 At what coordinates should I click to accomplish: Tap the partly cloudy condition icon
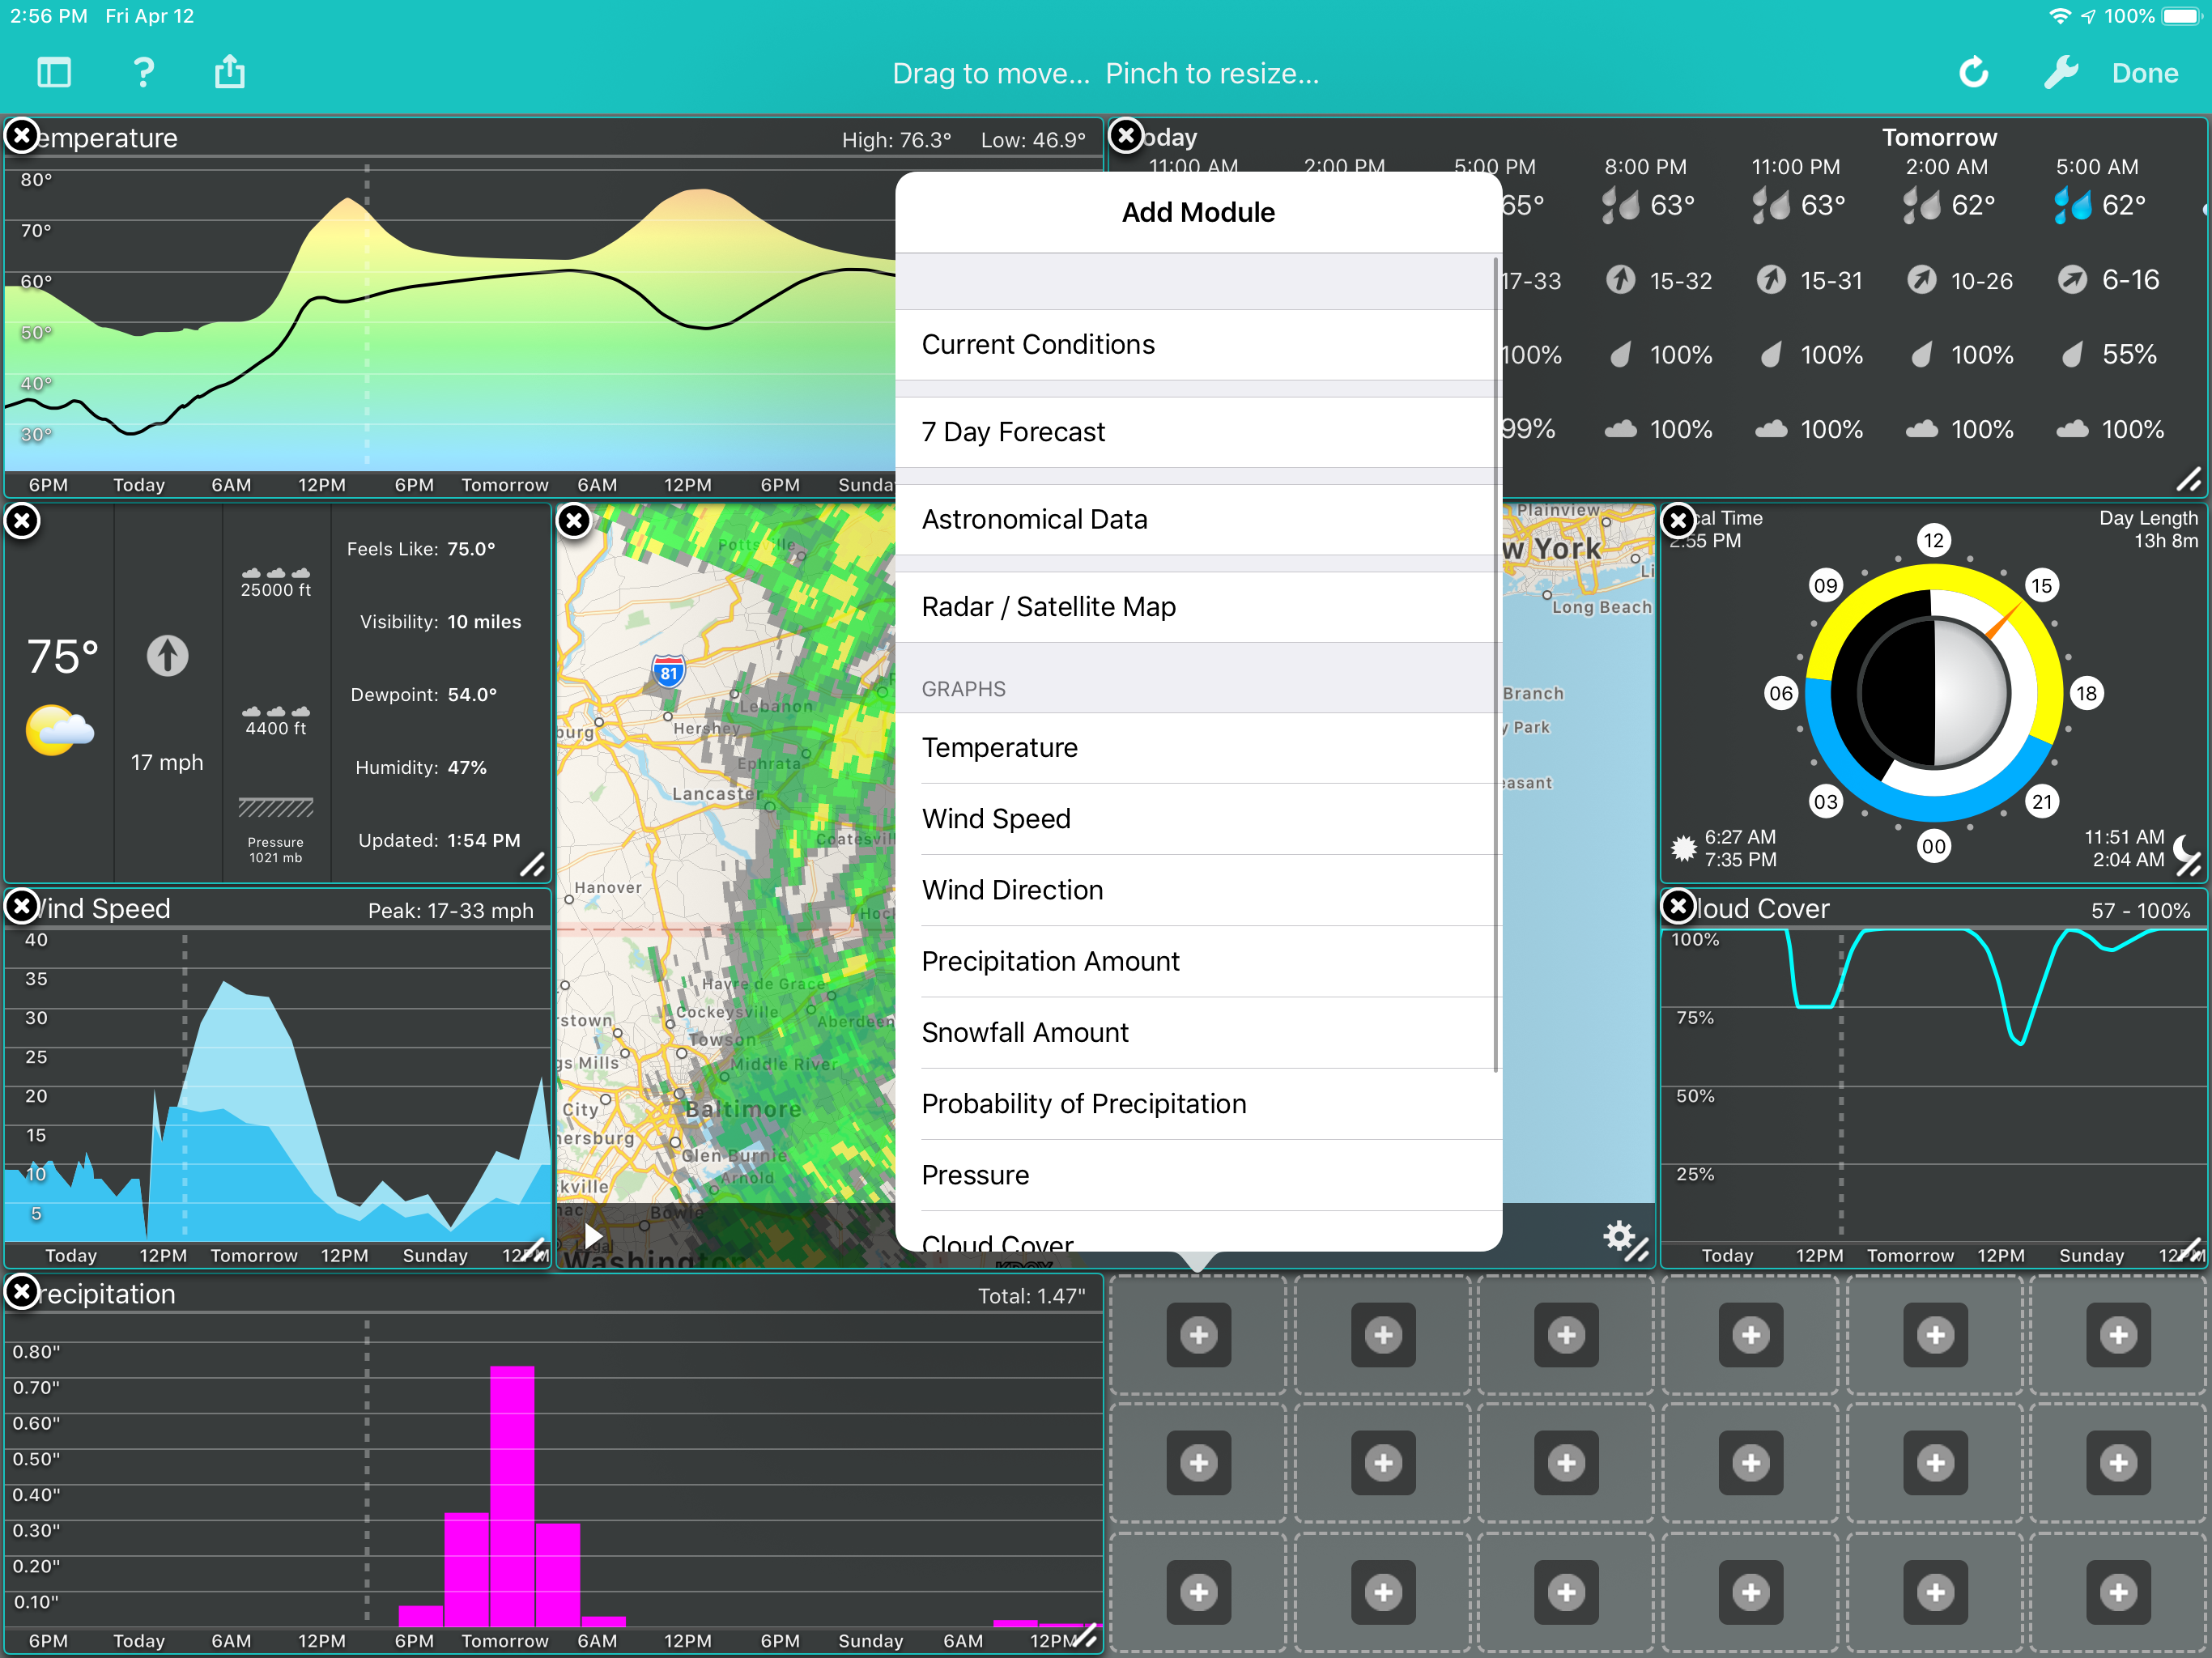[x=60, y=730]
